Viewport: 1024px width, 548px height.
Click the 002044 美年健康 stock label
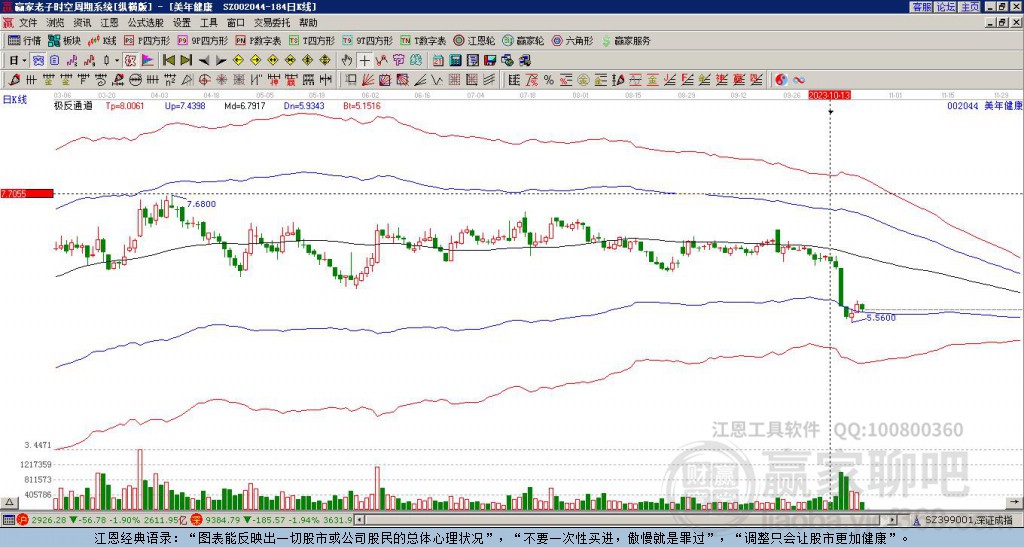984,106
